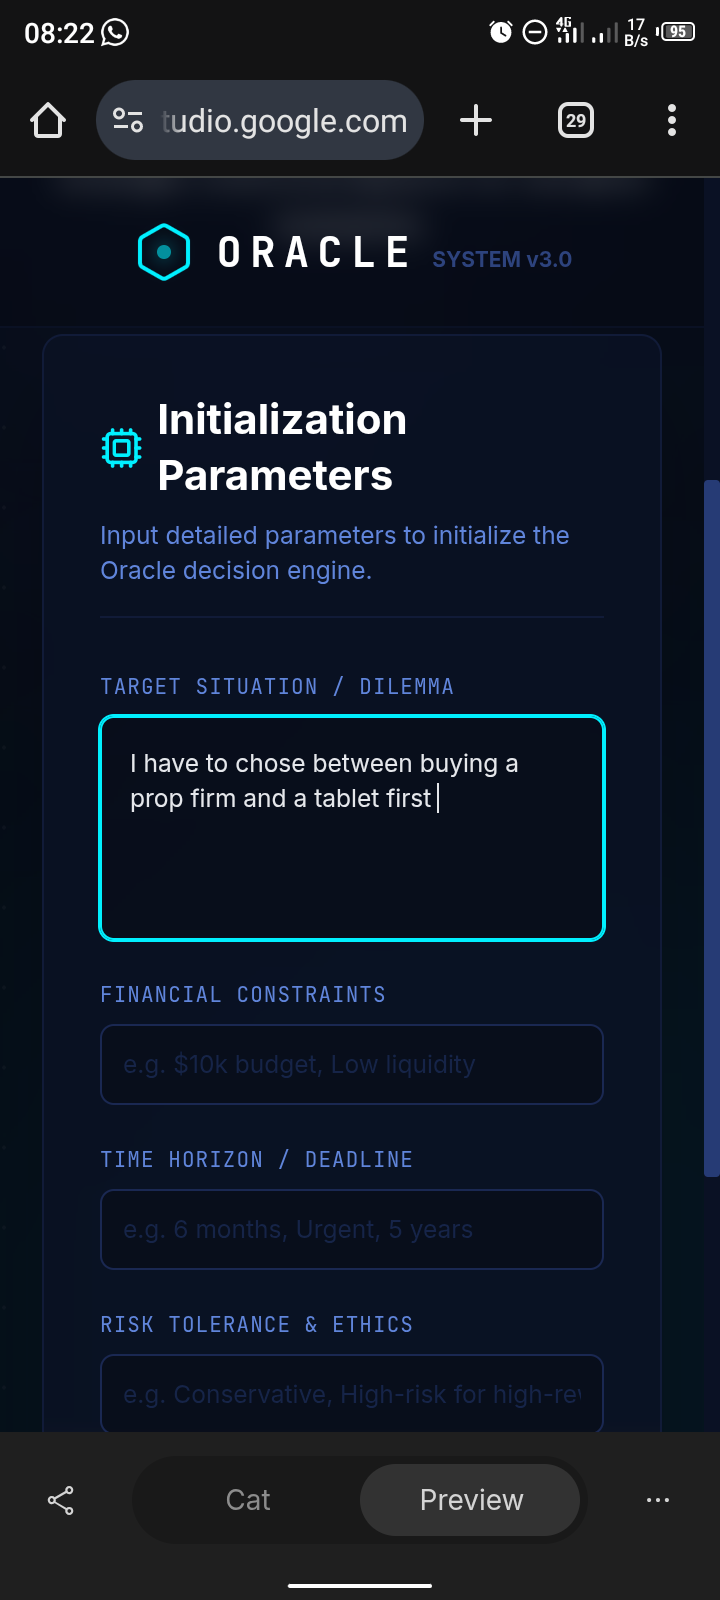Tap the browser home icon

click(x=48, y=121)
